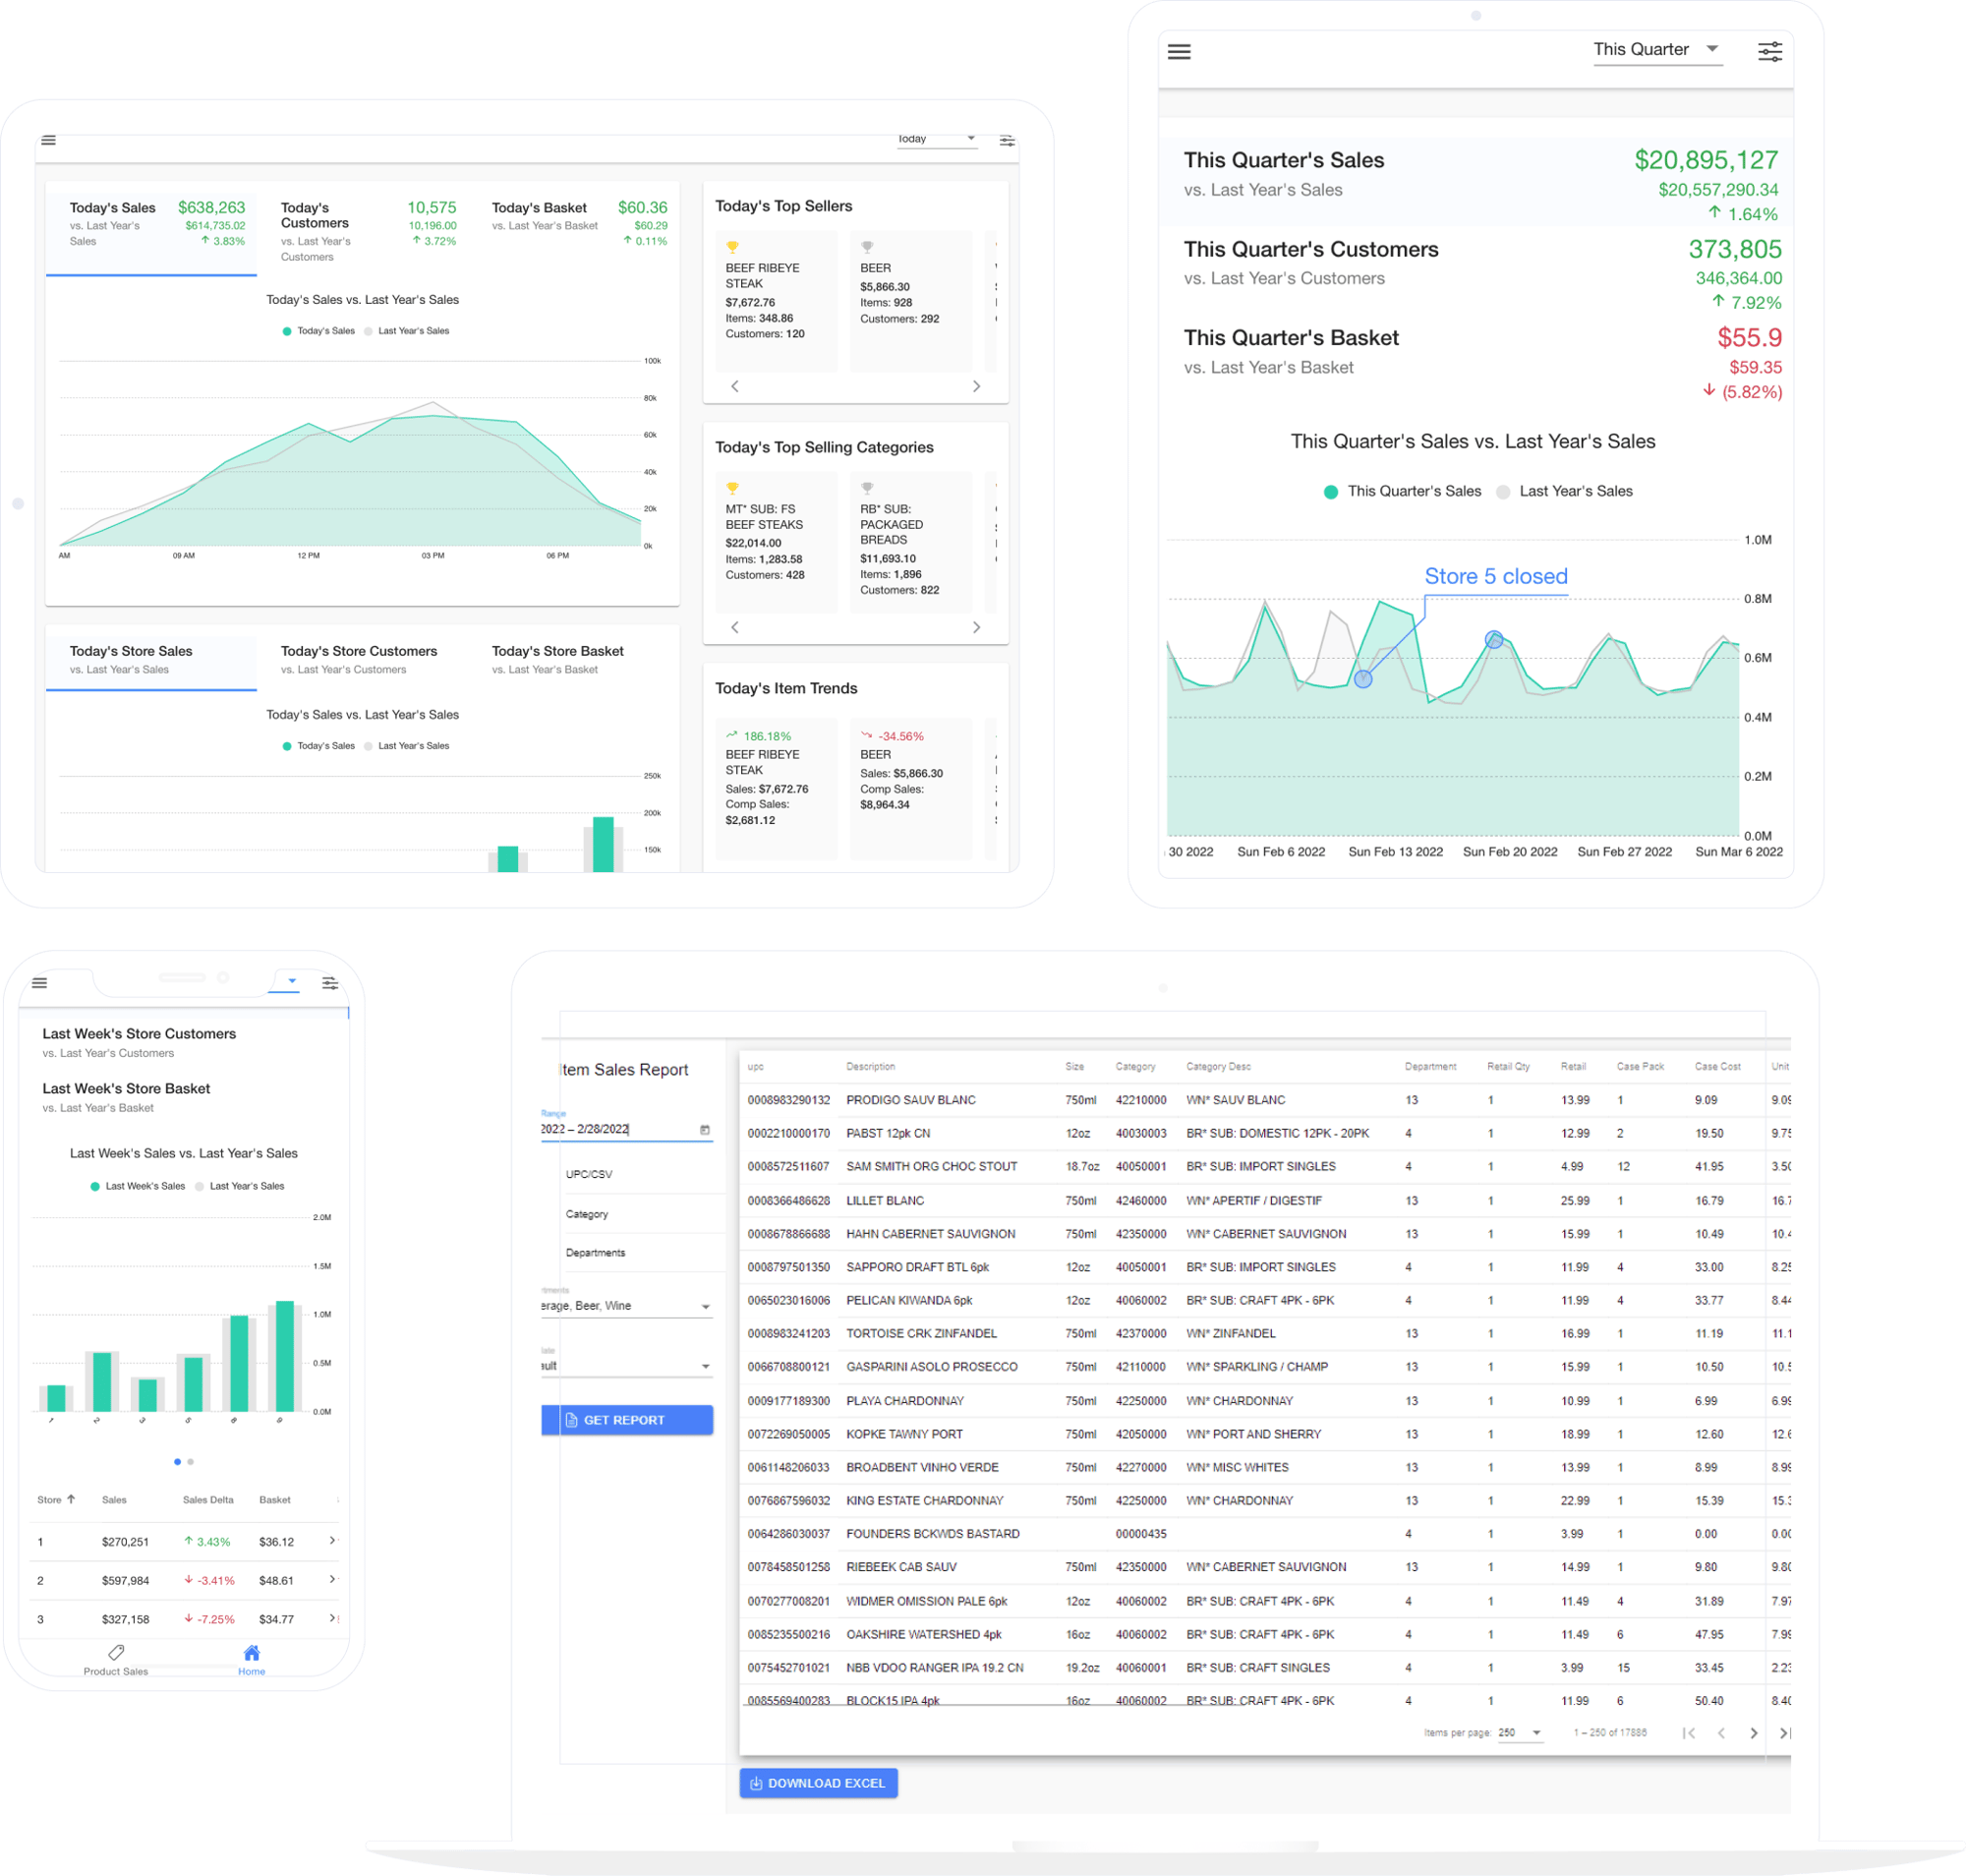
Task: Open the Items per page dropdown
Action: 1520,1733
